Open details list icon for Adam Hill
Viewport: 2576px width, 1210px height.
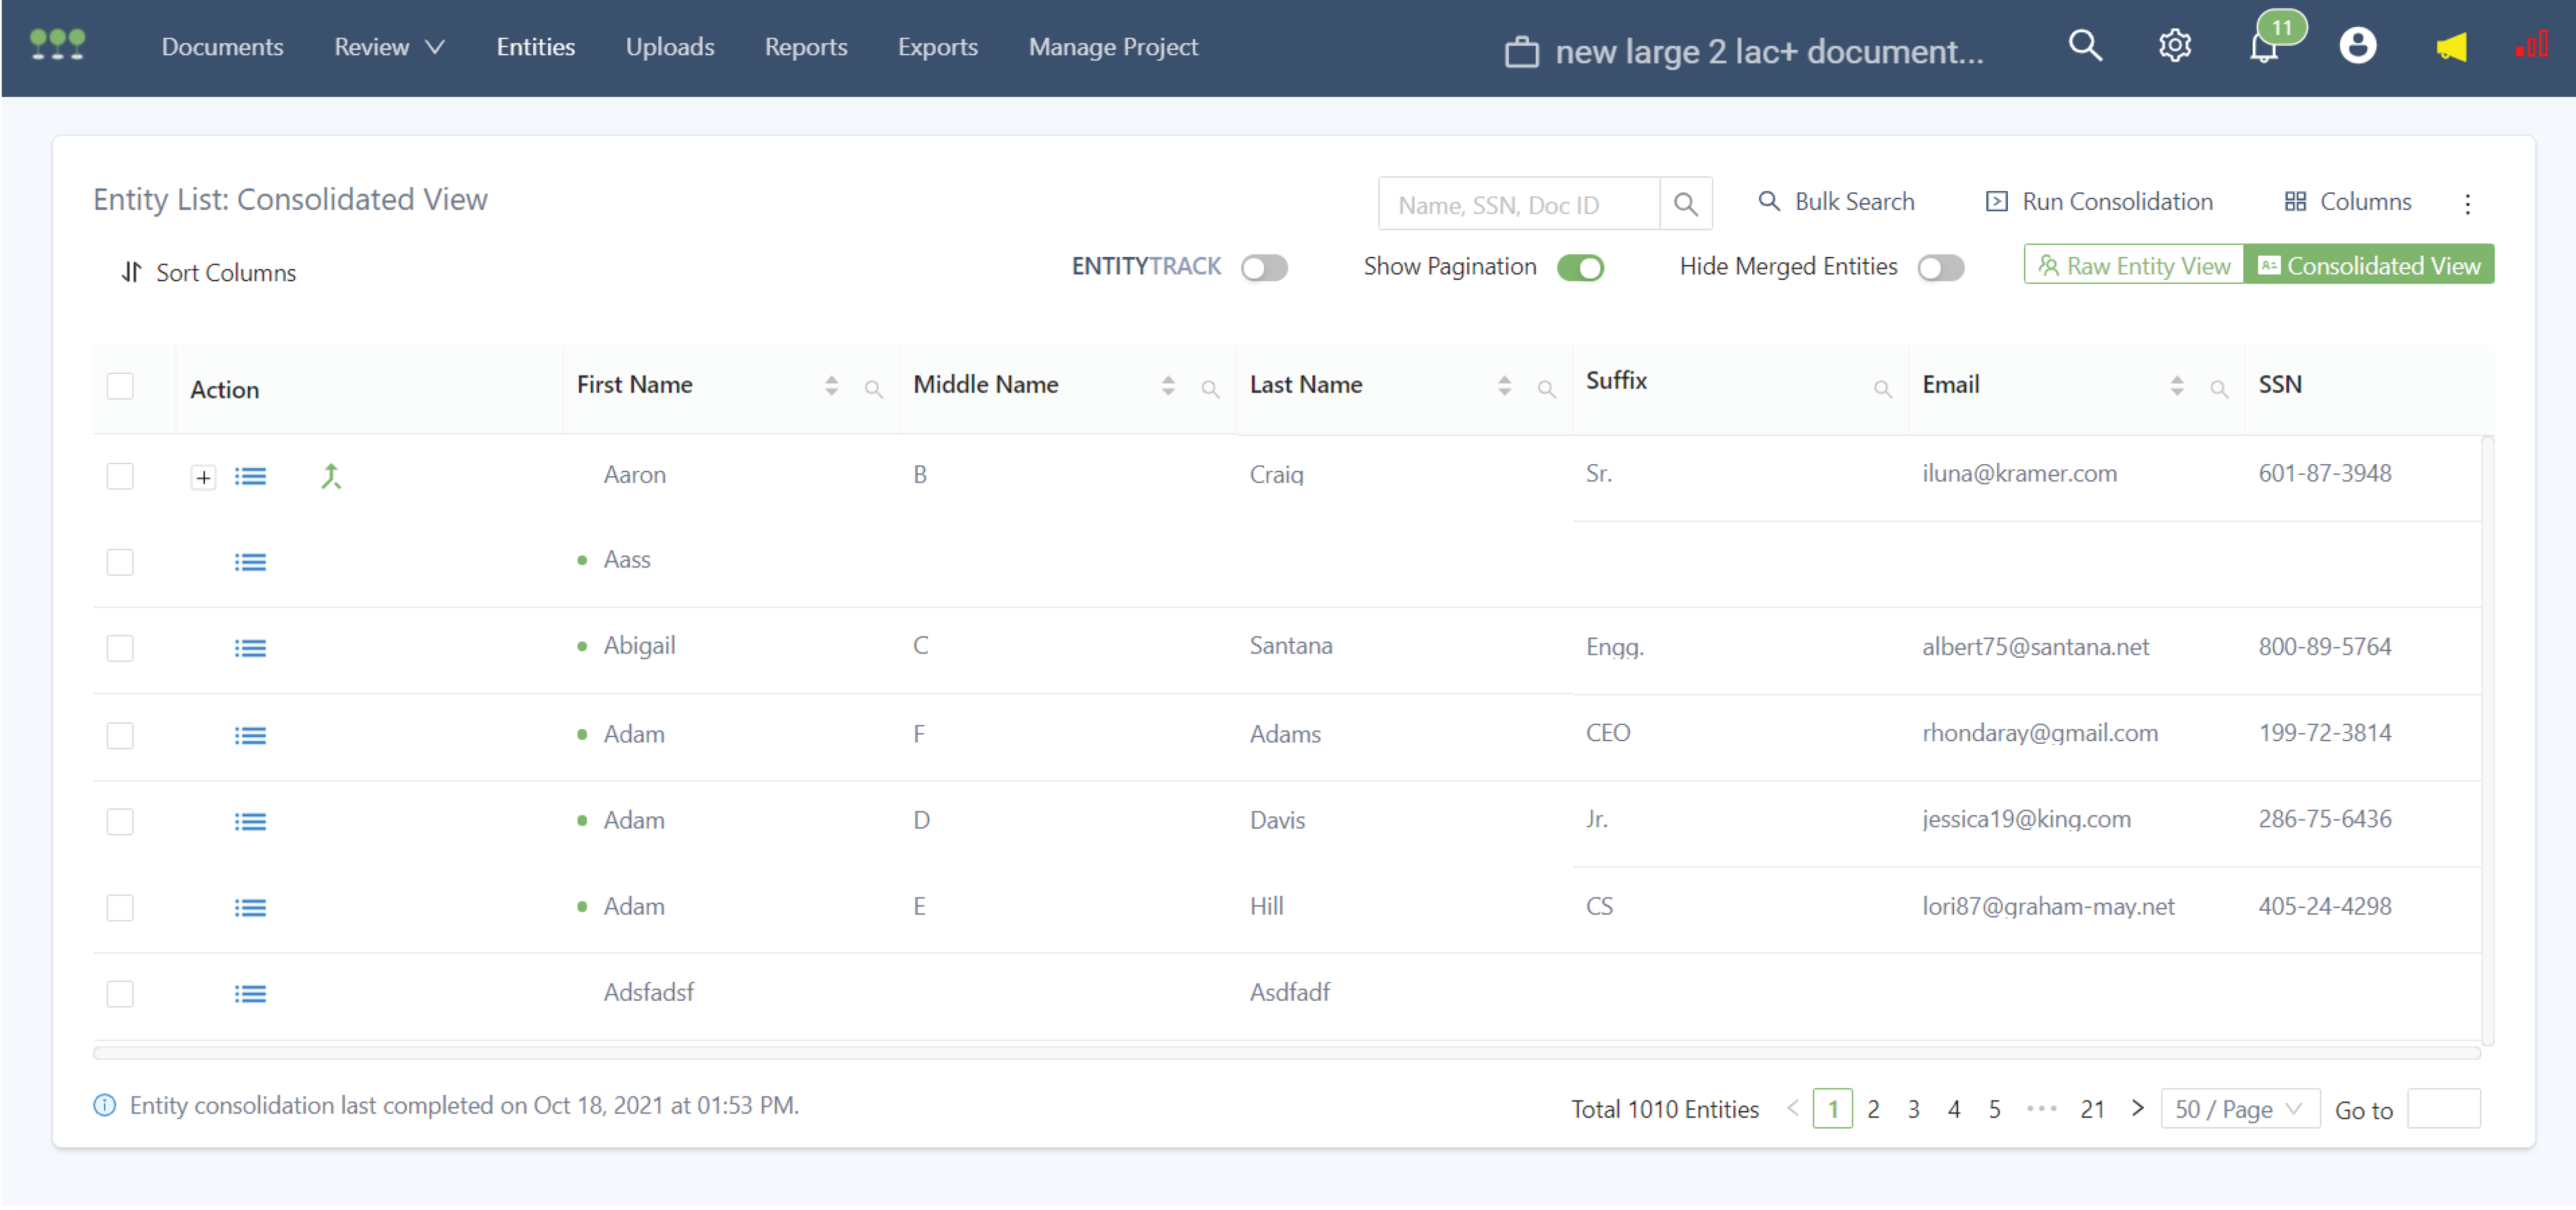[x=250, y=908]
